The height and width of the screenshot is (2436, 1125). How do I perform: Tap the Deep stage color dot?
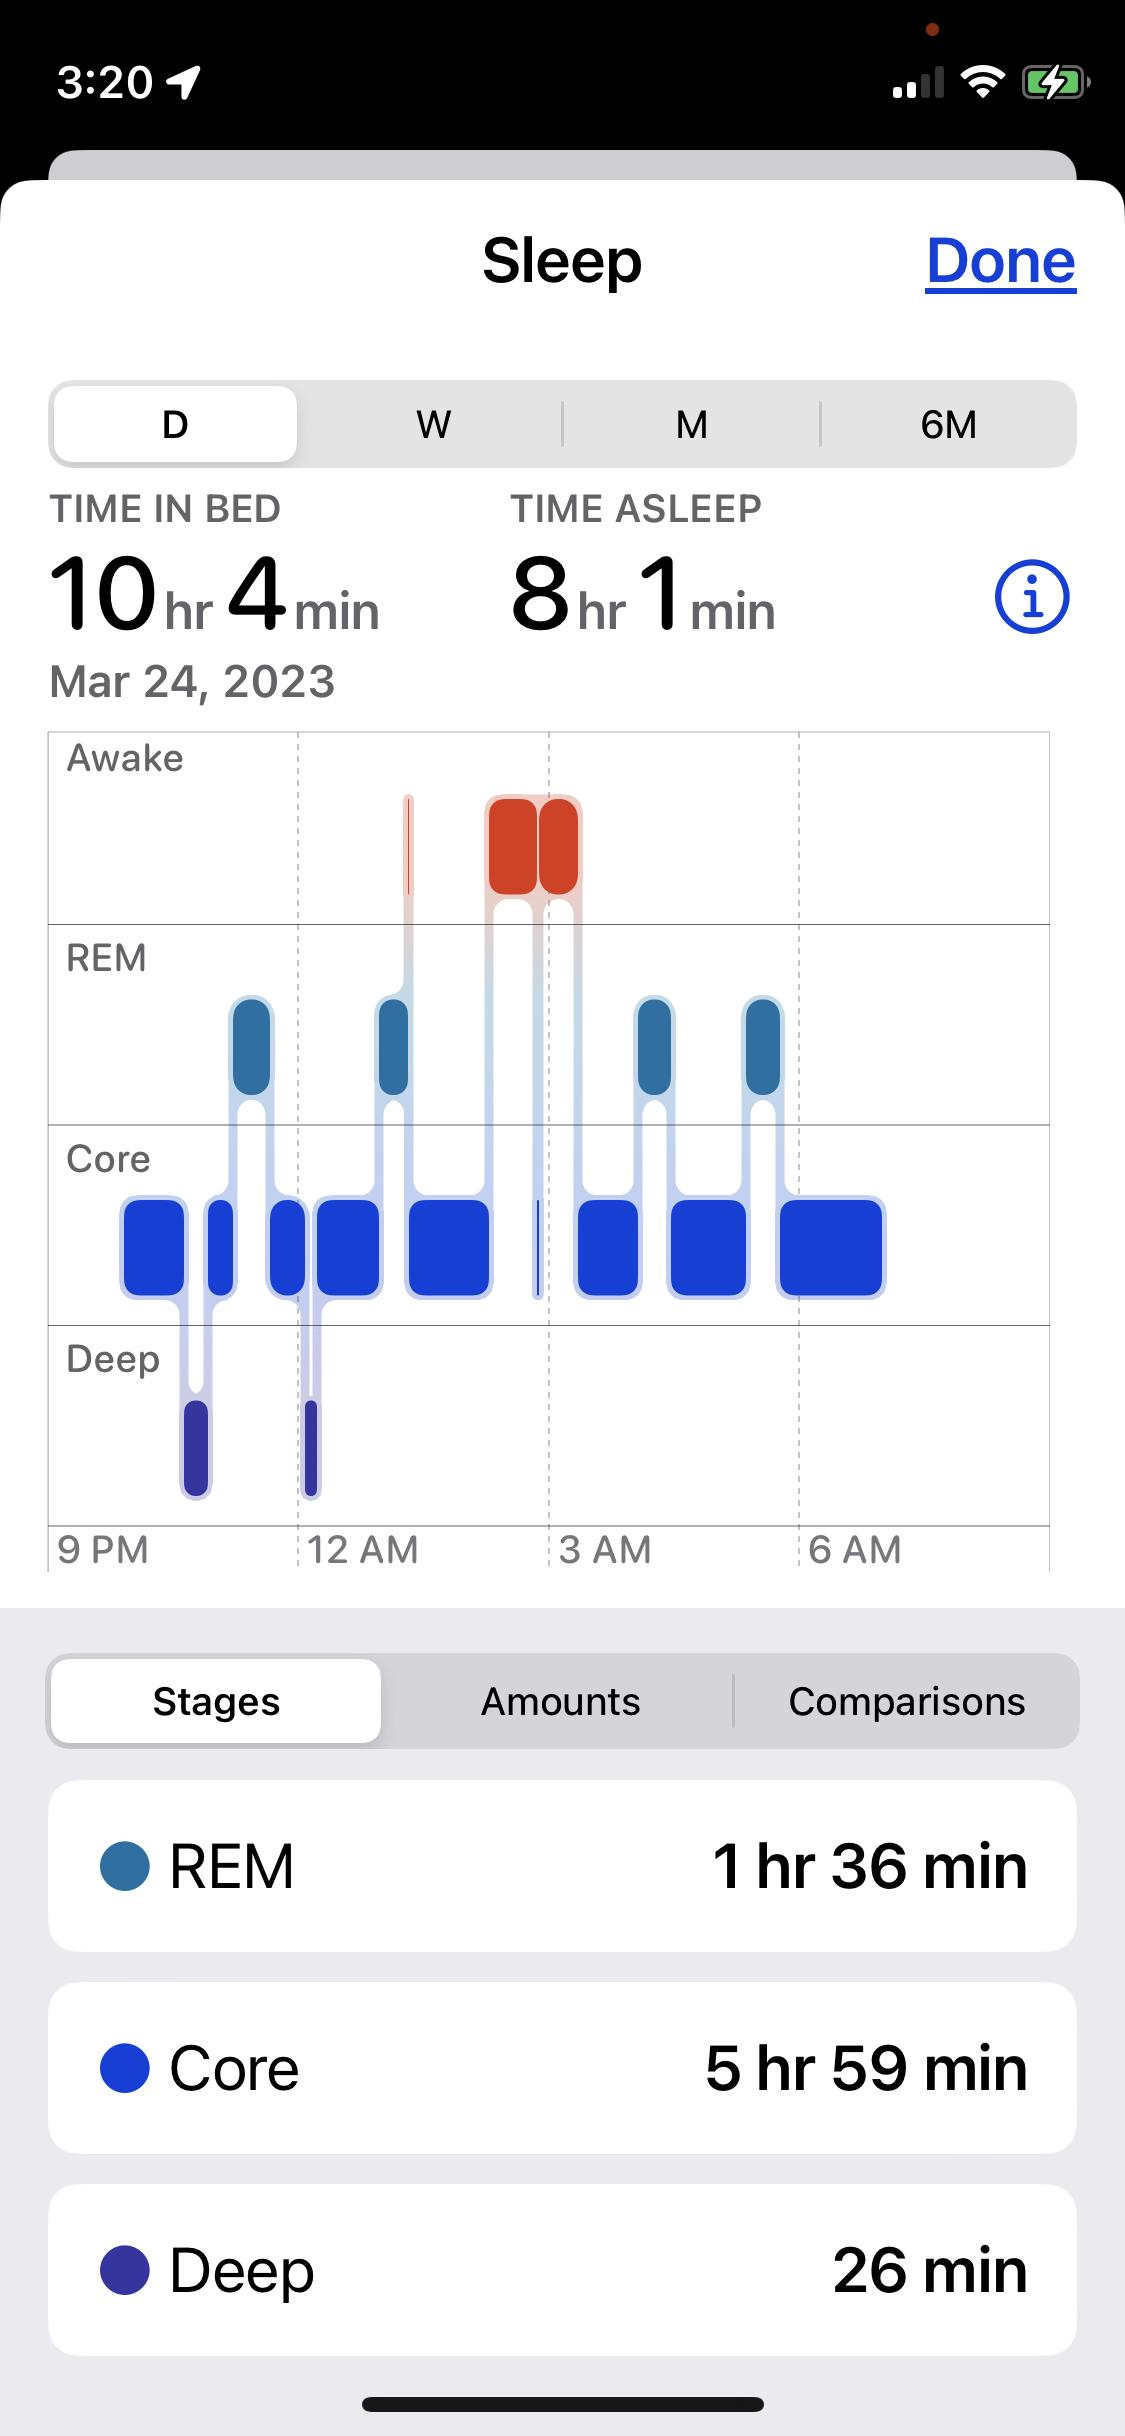[x=125, y=2270]
